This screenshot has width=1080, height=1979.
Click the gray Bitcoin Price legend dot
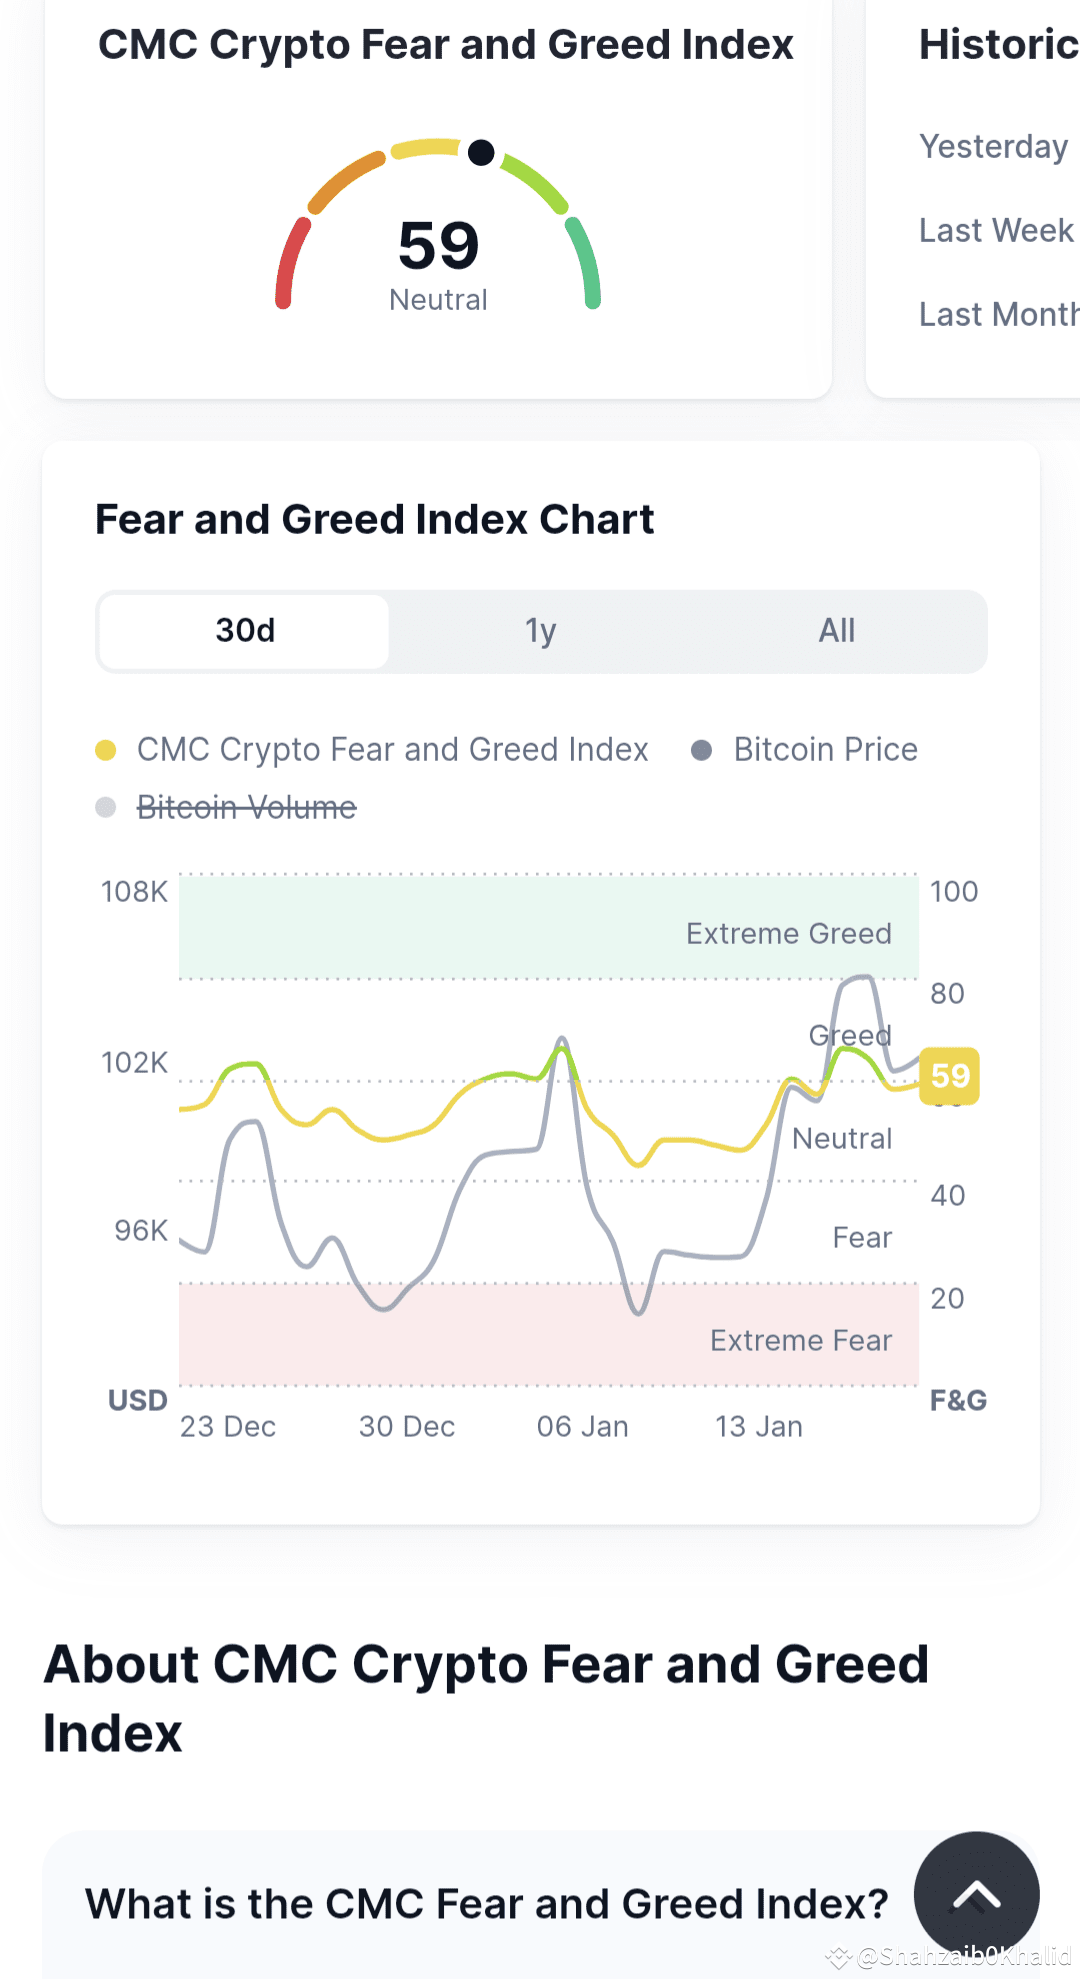[702, 750]
